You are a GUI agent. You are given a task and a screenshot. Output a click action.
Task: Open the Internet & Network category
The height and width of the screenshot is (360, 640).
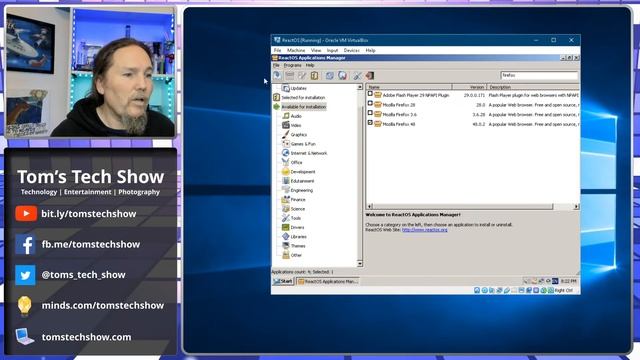coord(309,153)
